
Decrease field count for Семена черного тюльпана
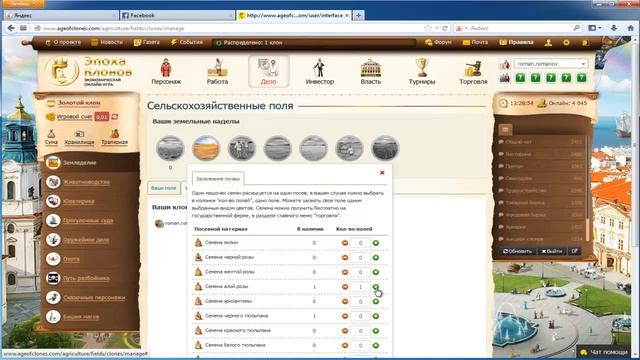[345, 316]
